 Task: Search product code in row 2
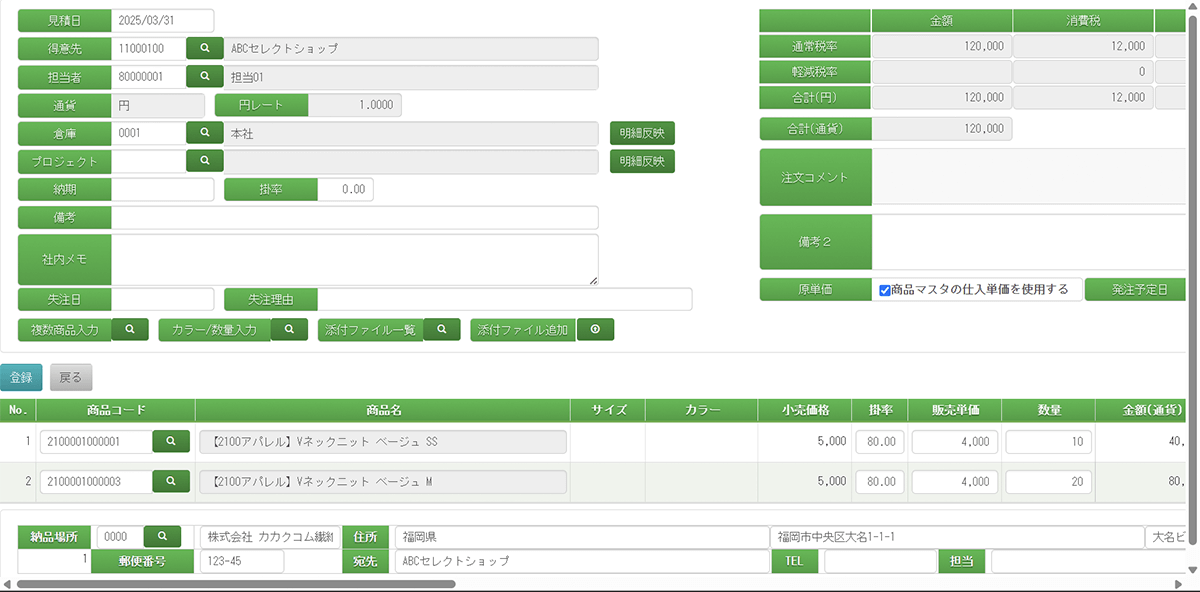pos(171,481)
